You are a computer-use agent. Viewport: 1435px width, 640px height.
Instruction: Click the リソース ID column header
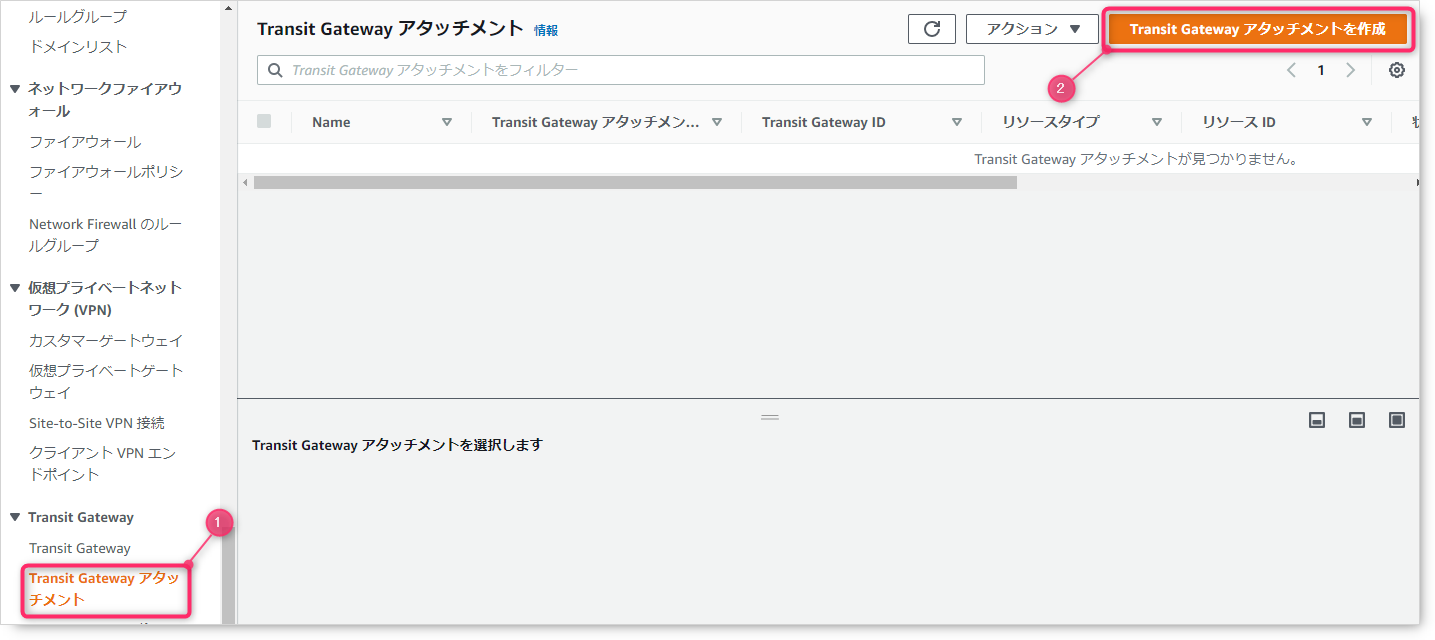click(1238, 122)
